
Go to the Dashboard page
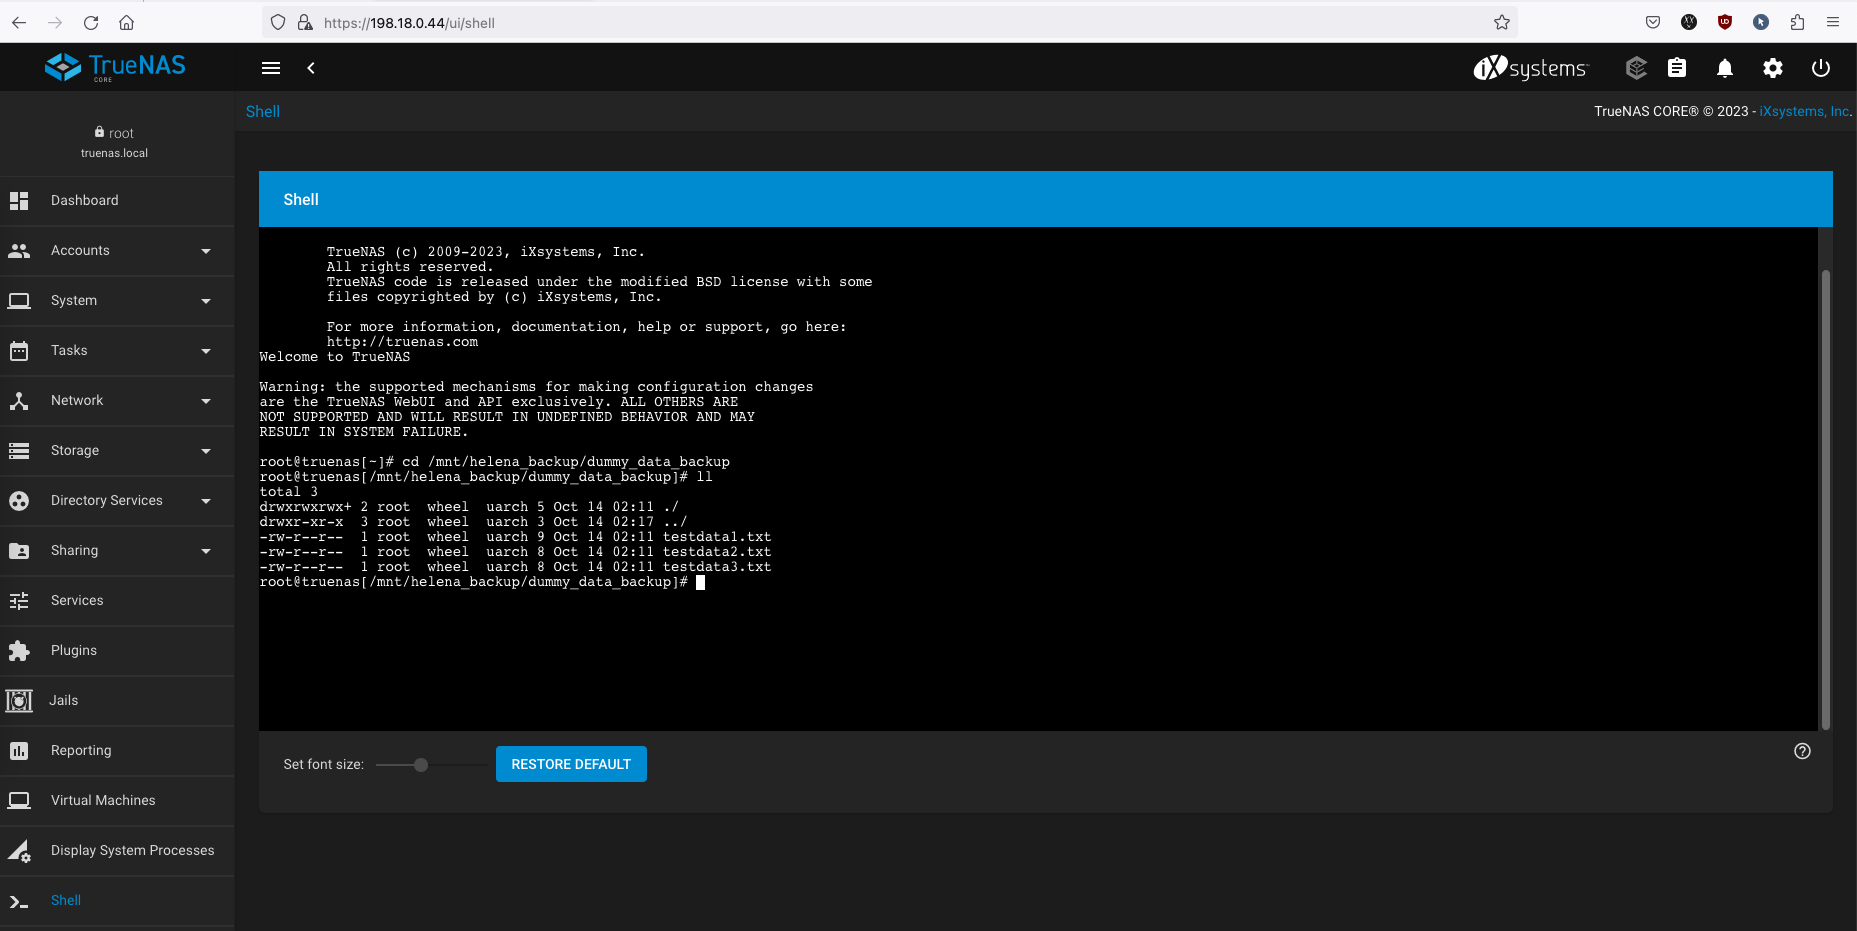85,201
